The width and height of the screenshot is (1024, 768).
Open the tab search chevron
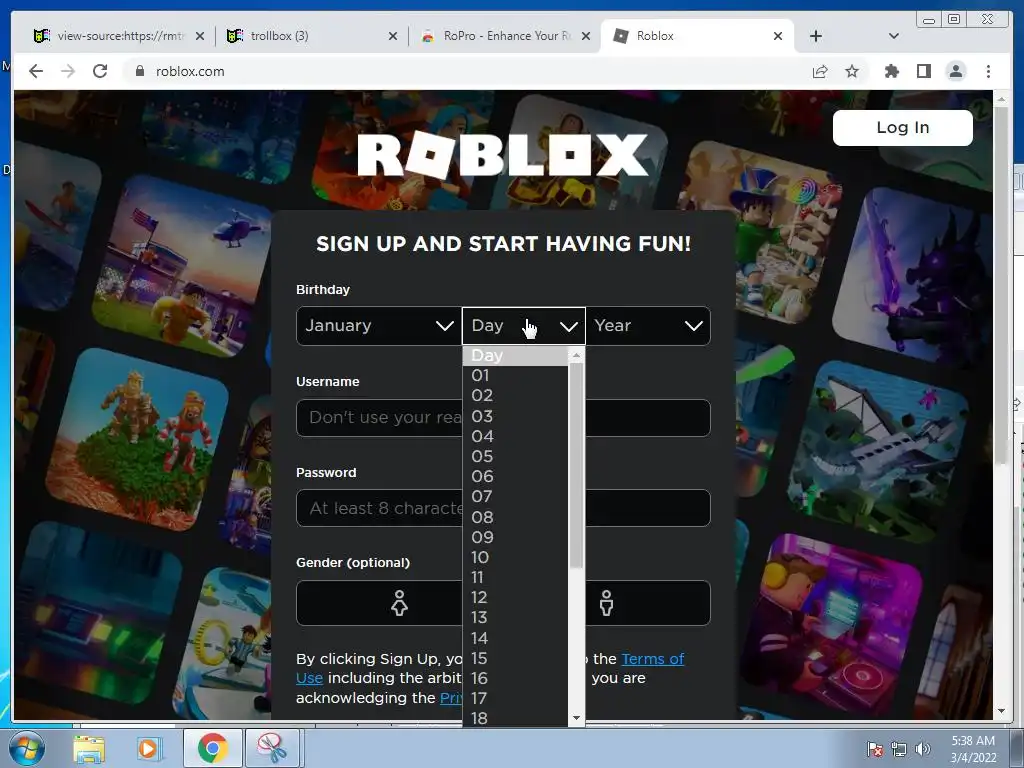tap(893, 36)
